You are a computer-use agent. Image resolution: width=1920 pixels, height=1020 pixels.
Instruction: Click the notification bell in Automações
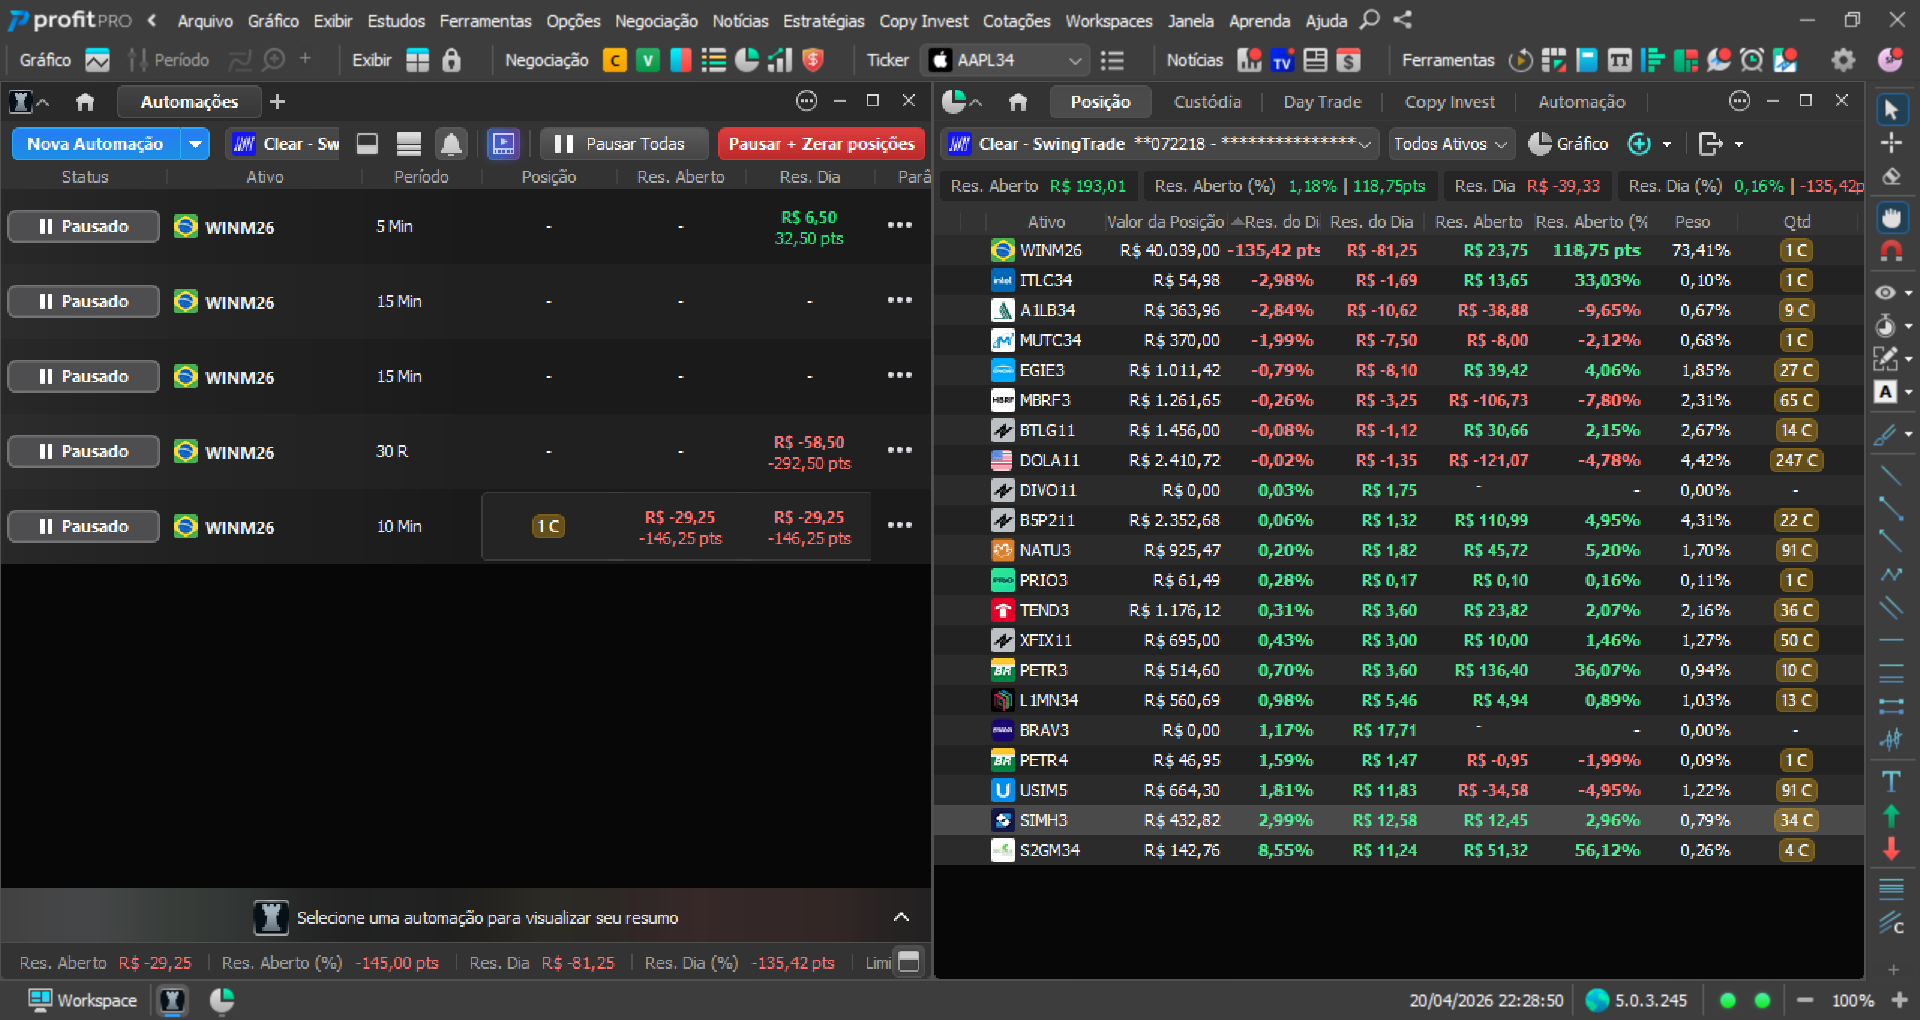tap(451, 144)
